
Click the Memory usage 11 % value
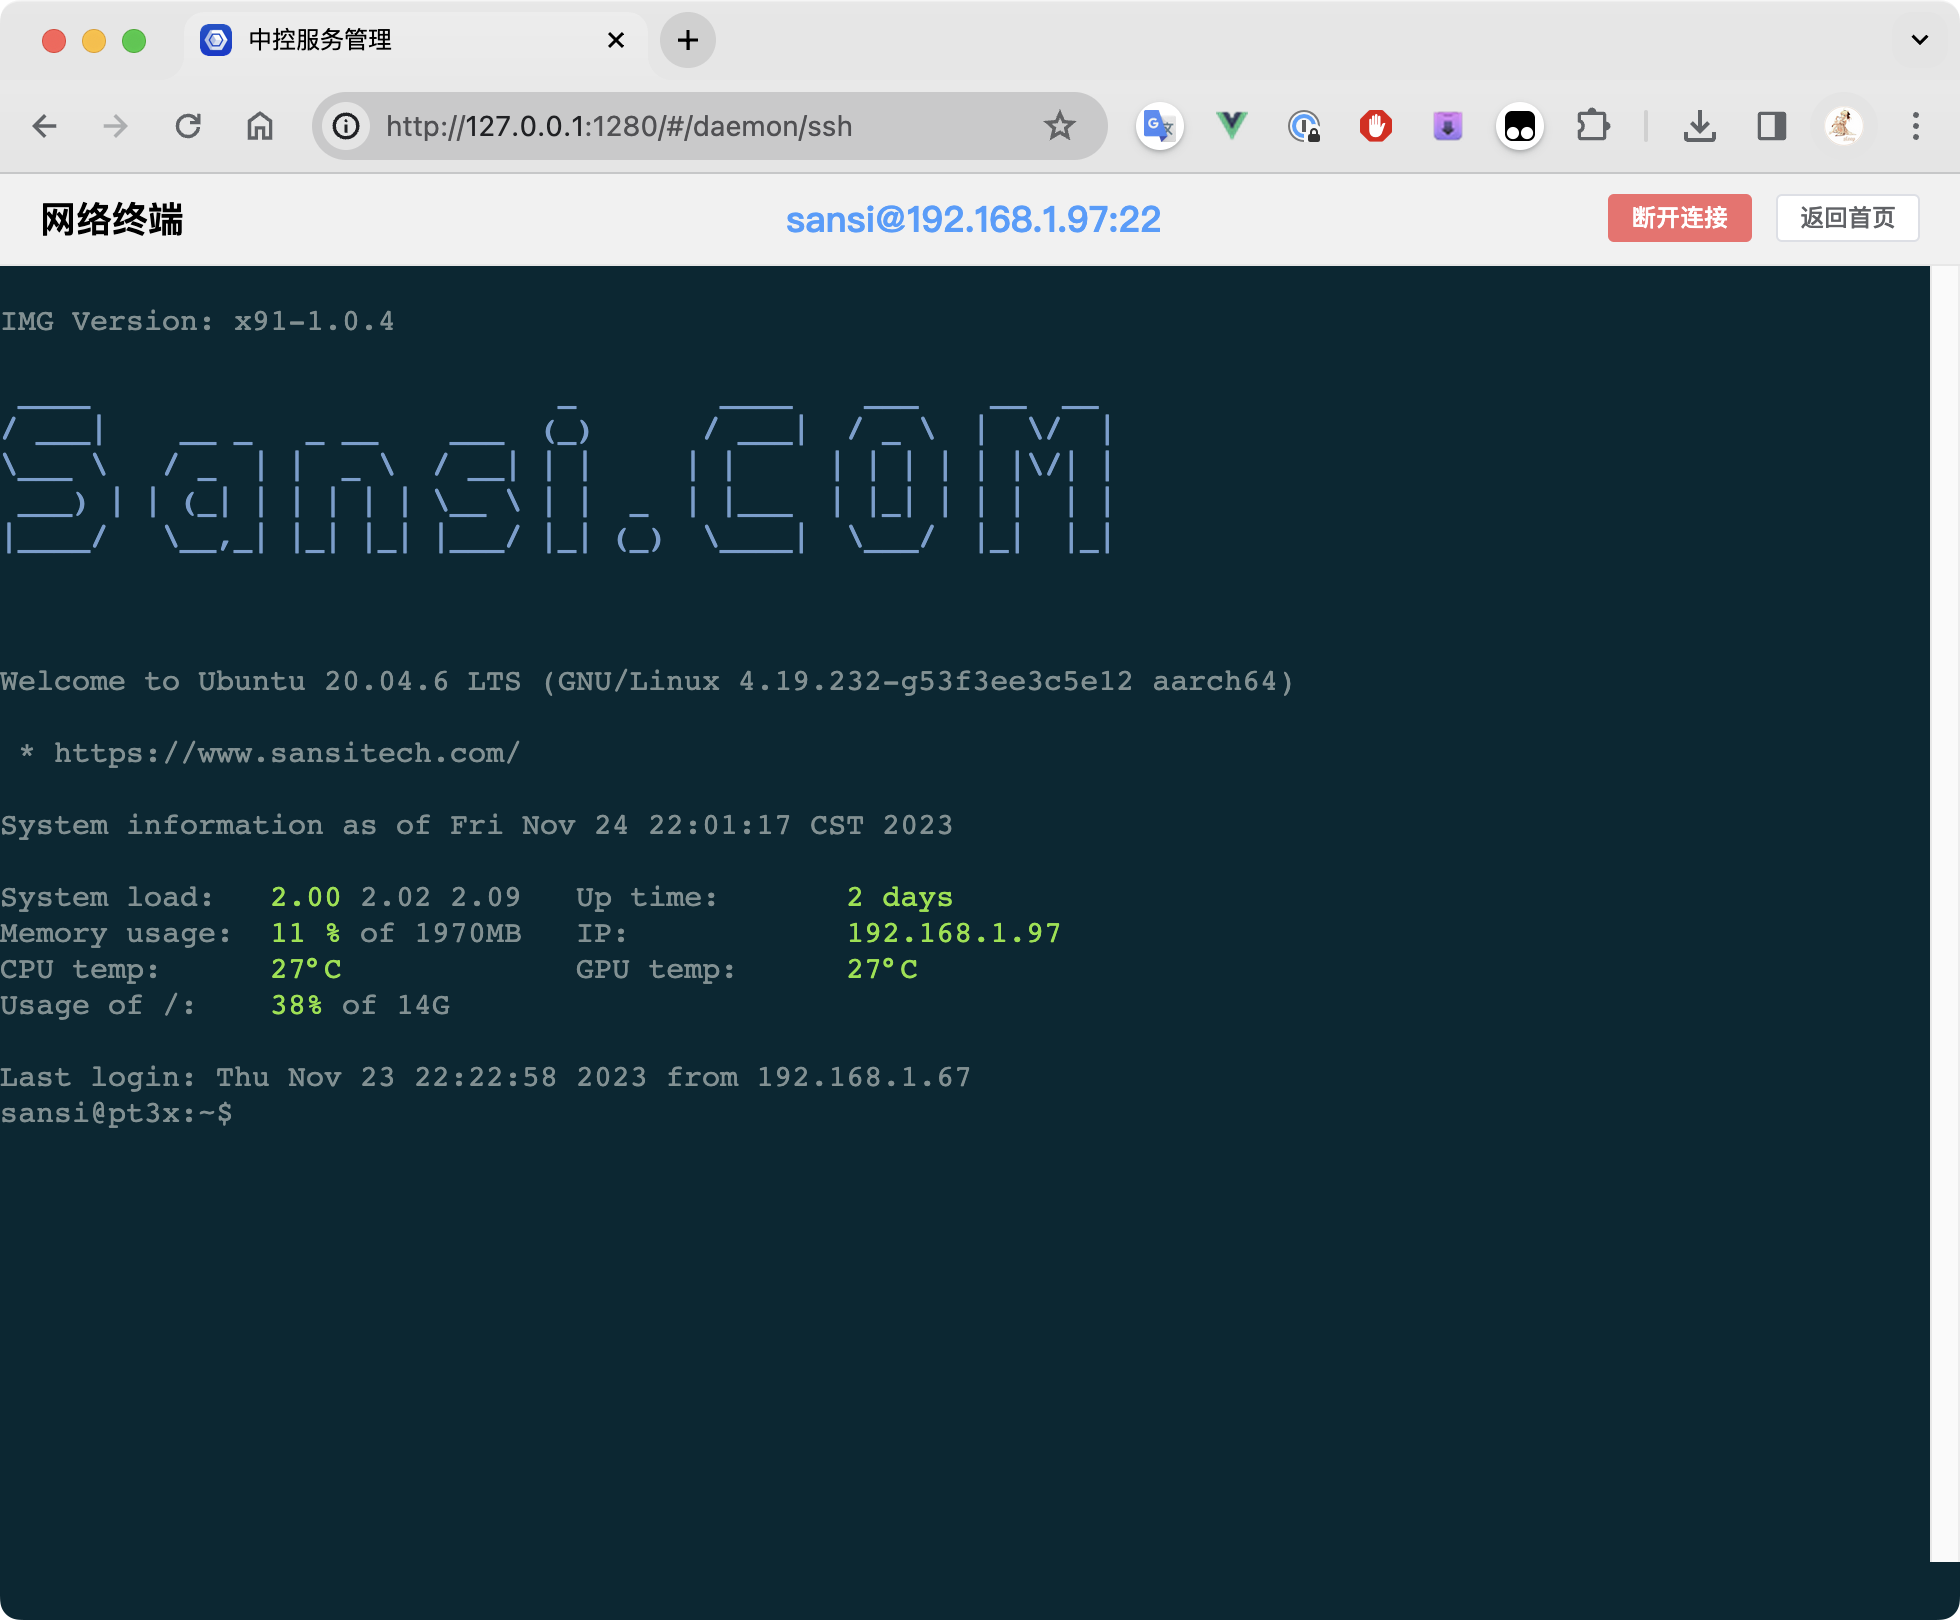pos(306,933)
